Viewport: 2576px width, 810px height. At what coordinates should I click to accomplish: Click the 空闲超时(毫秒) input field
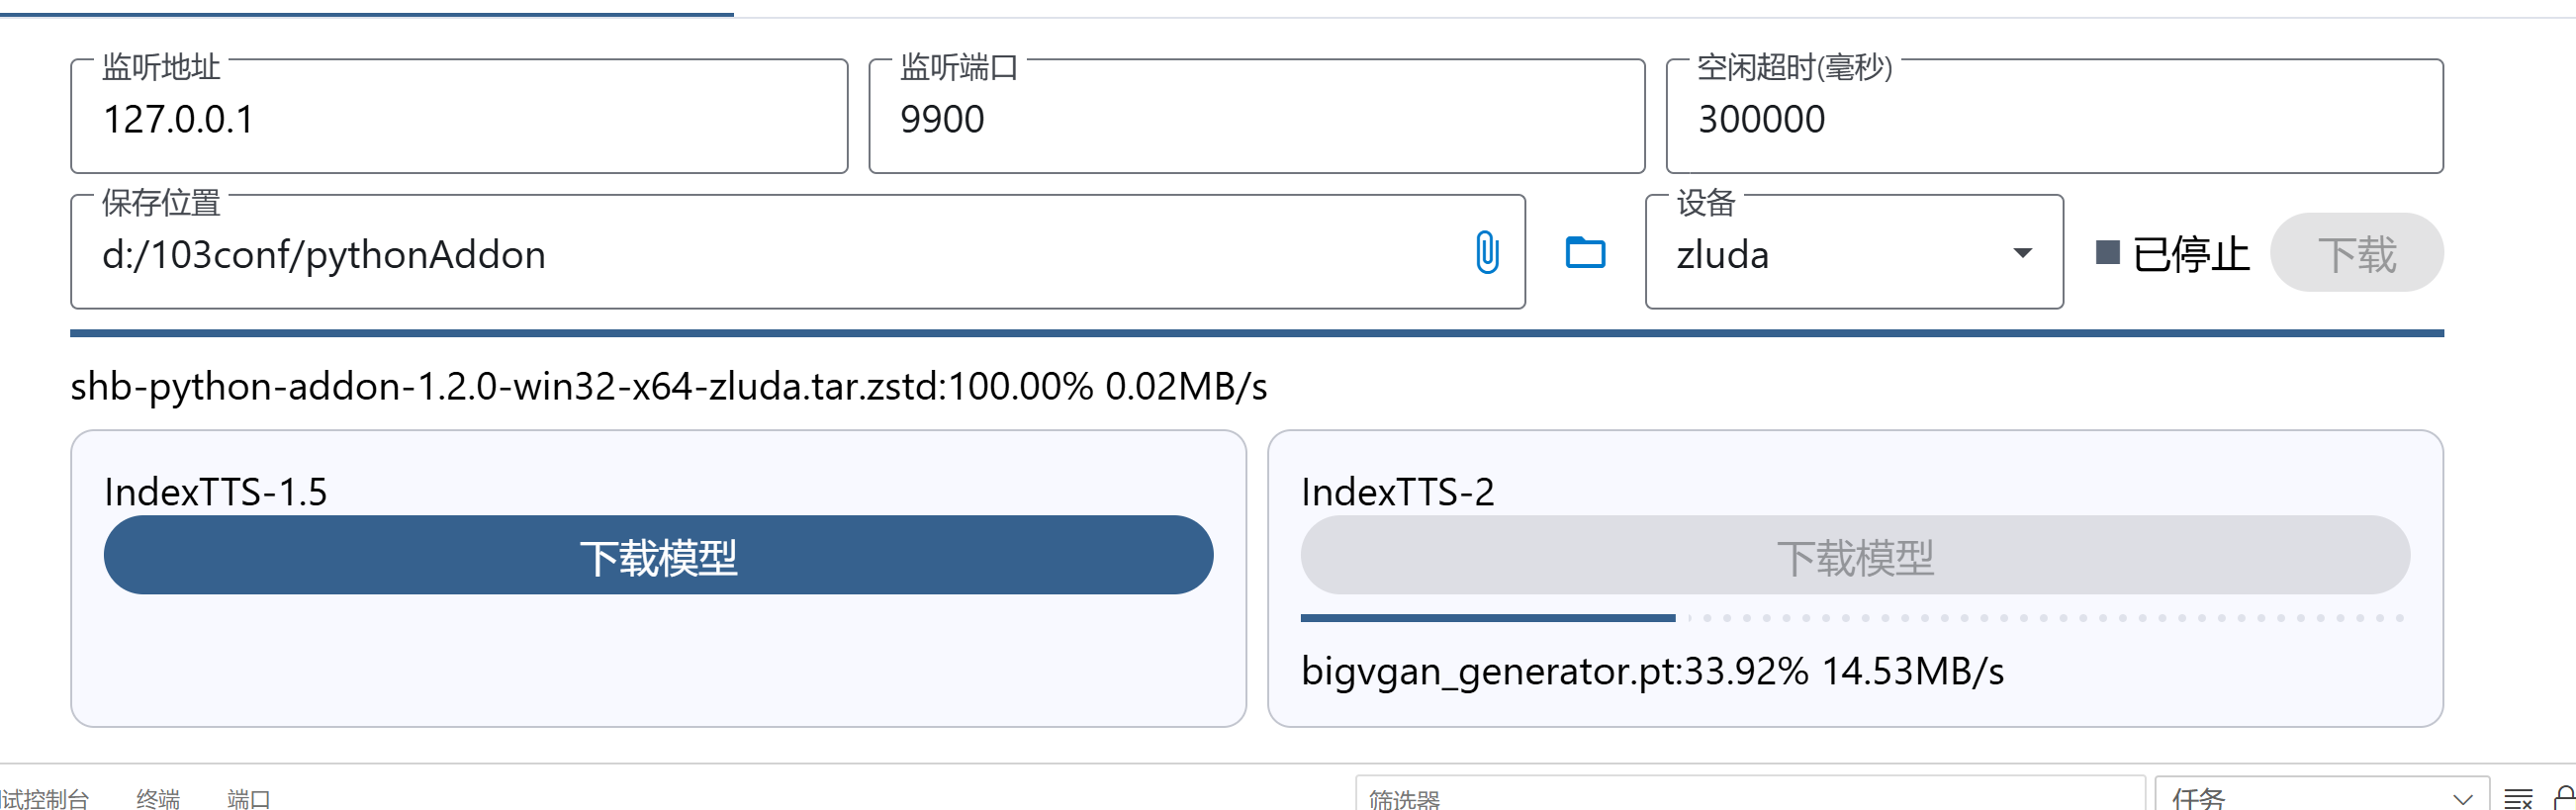(x=2054, y=119)
